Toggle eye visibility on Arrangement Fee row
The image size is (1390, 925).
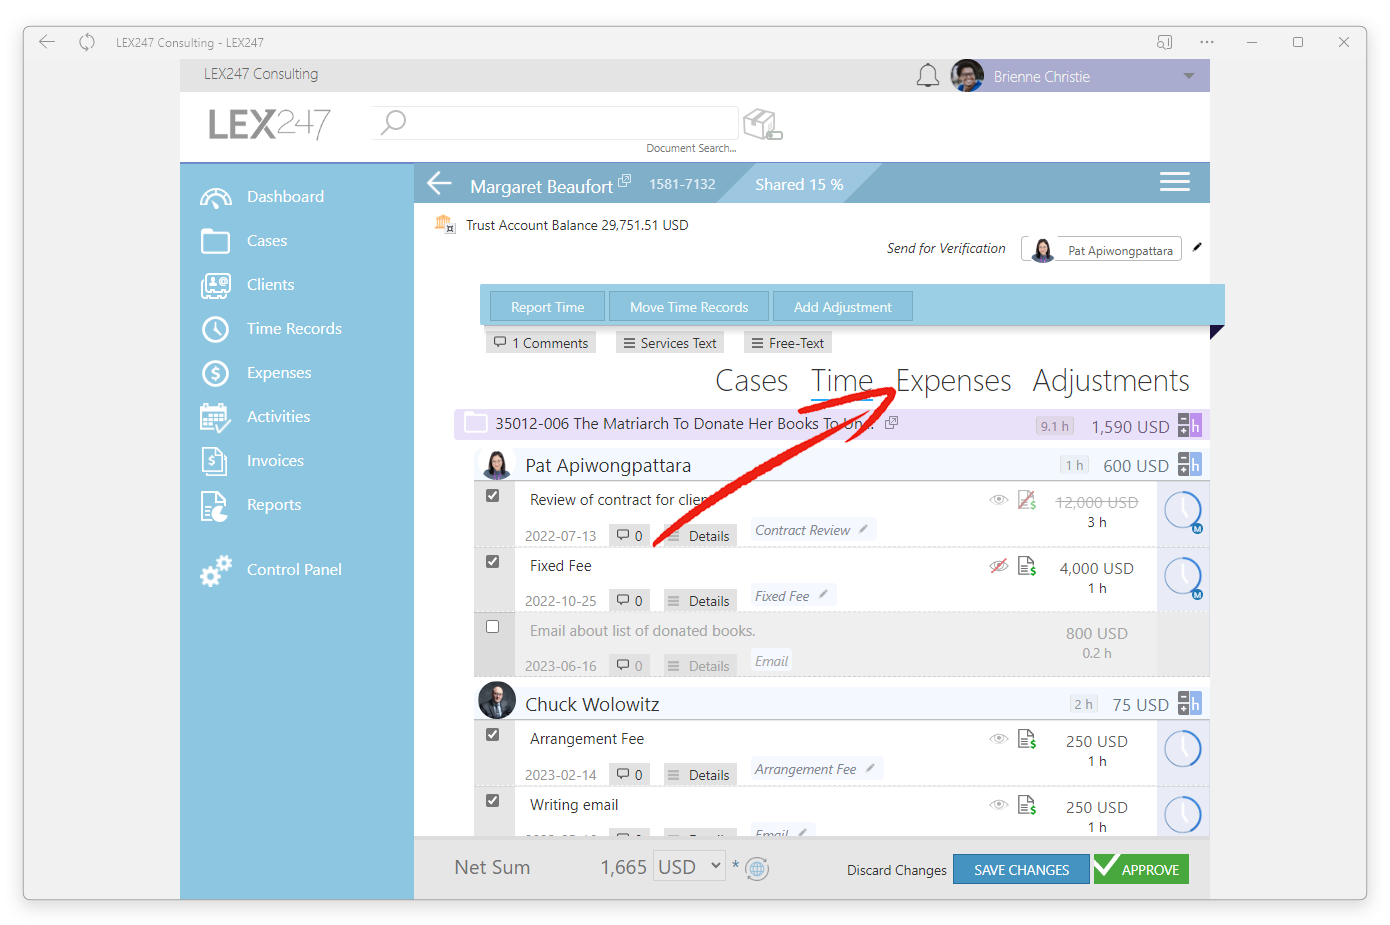998,739
